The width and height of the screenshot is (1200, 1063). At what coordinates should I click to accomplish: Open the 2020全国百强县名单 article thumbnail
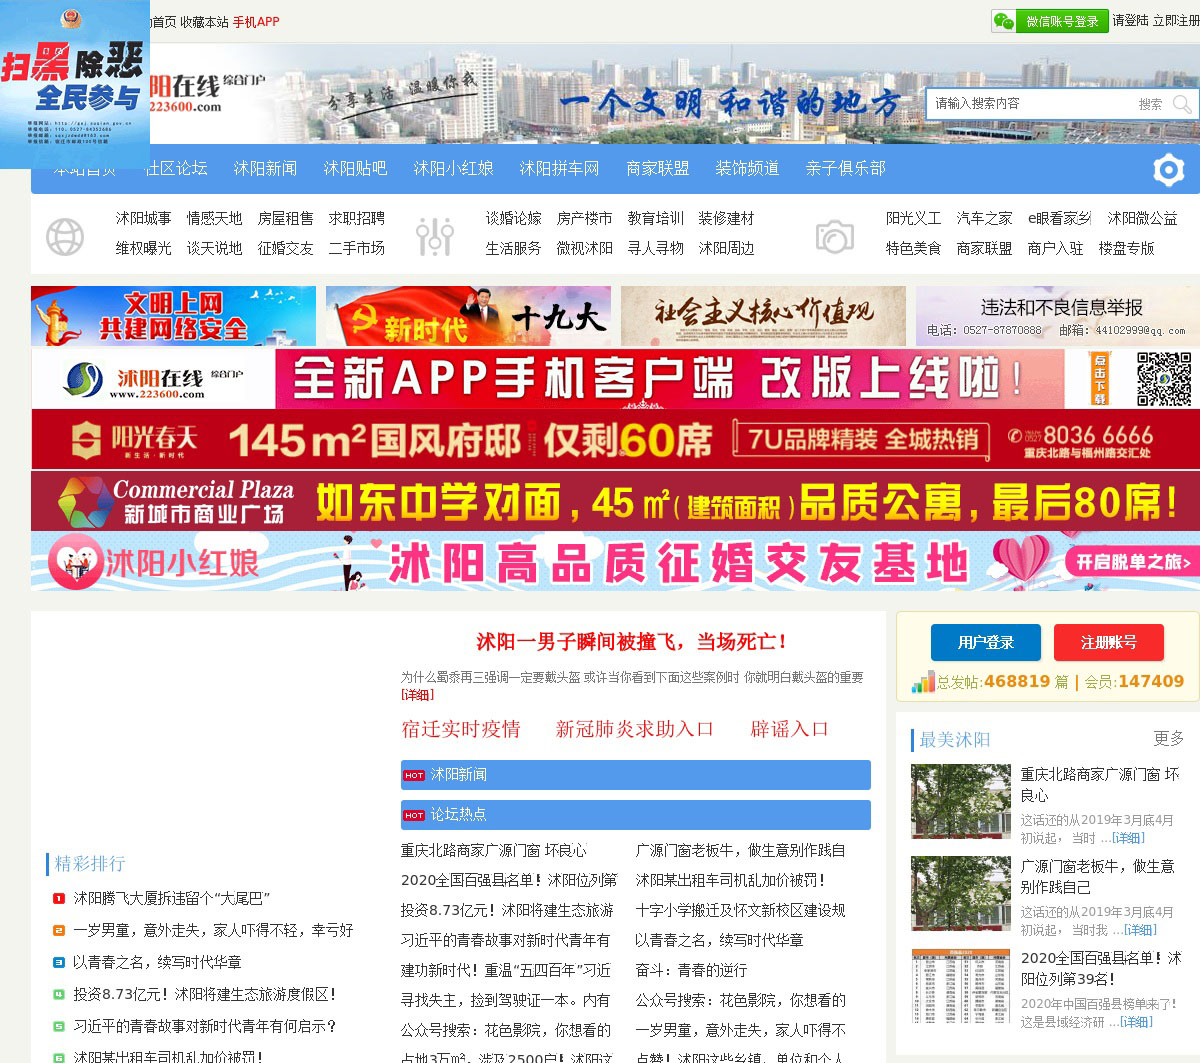[960, 986]
